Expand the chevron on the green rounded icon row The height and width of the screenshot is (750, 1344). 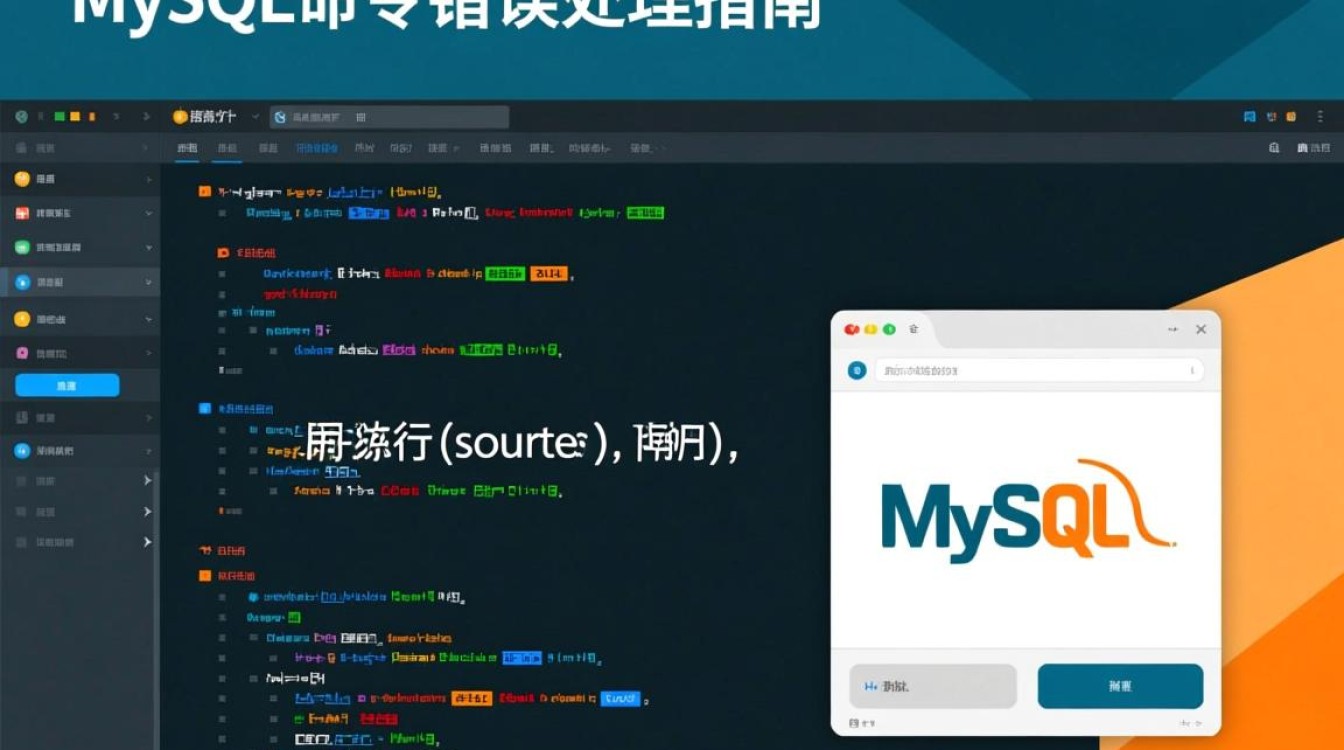point(148,247)
